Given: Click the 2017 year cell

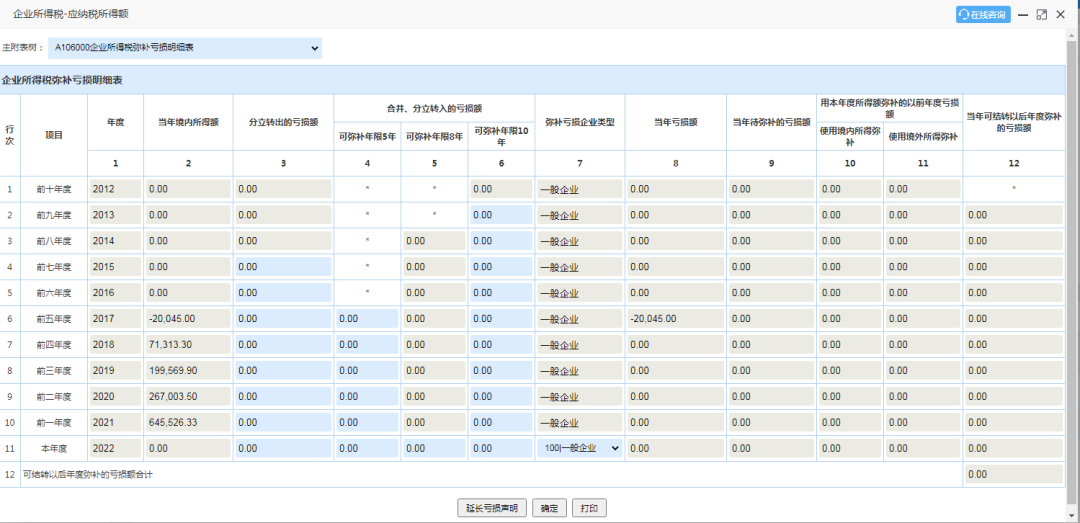Looking at the screenshot, I should tap(115, 319).
